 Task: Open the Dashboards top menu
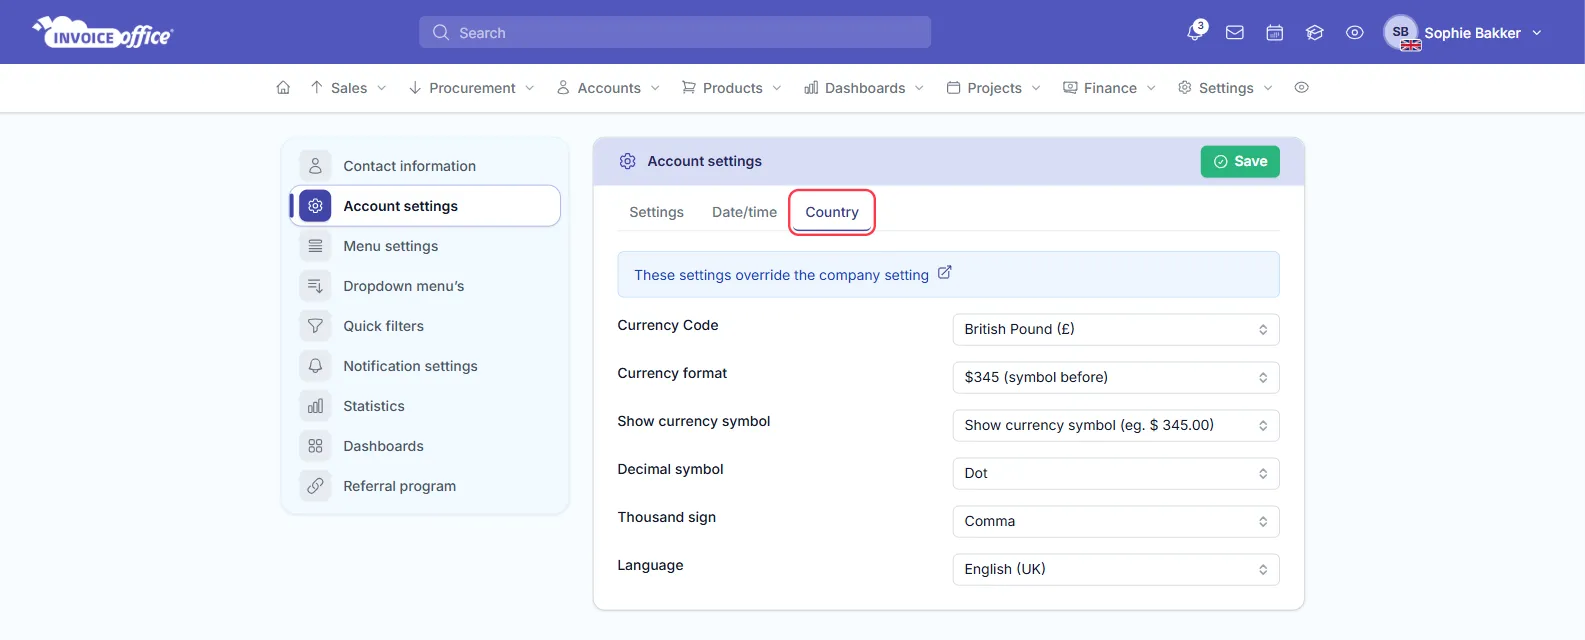(864, 88)
